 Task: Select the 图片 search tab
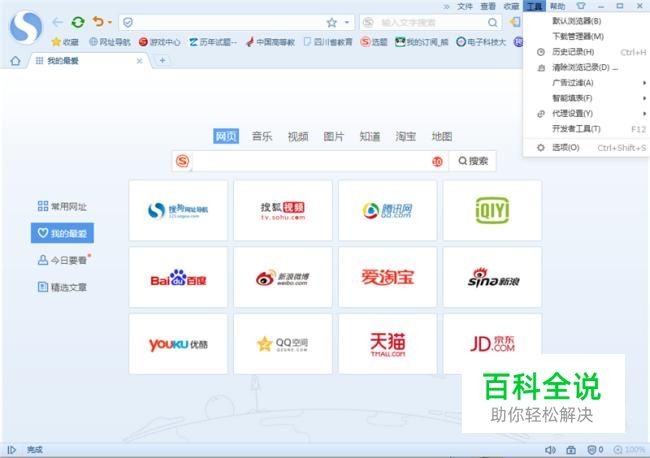tap(334, 136)
